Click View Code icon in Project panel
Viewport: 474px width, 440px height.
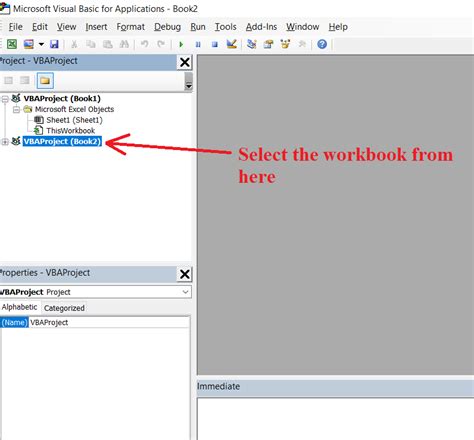(9, 80)
